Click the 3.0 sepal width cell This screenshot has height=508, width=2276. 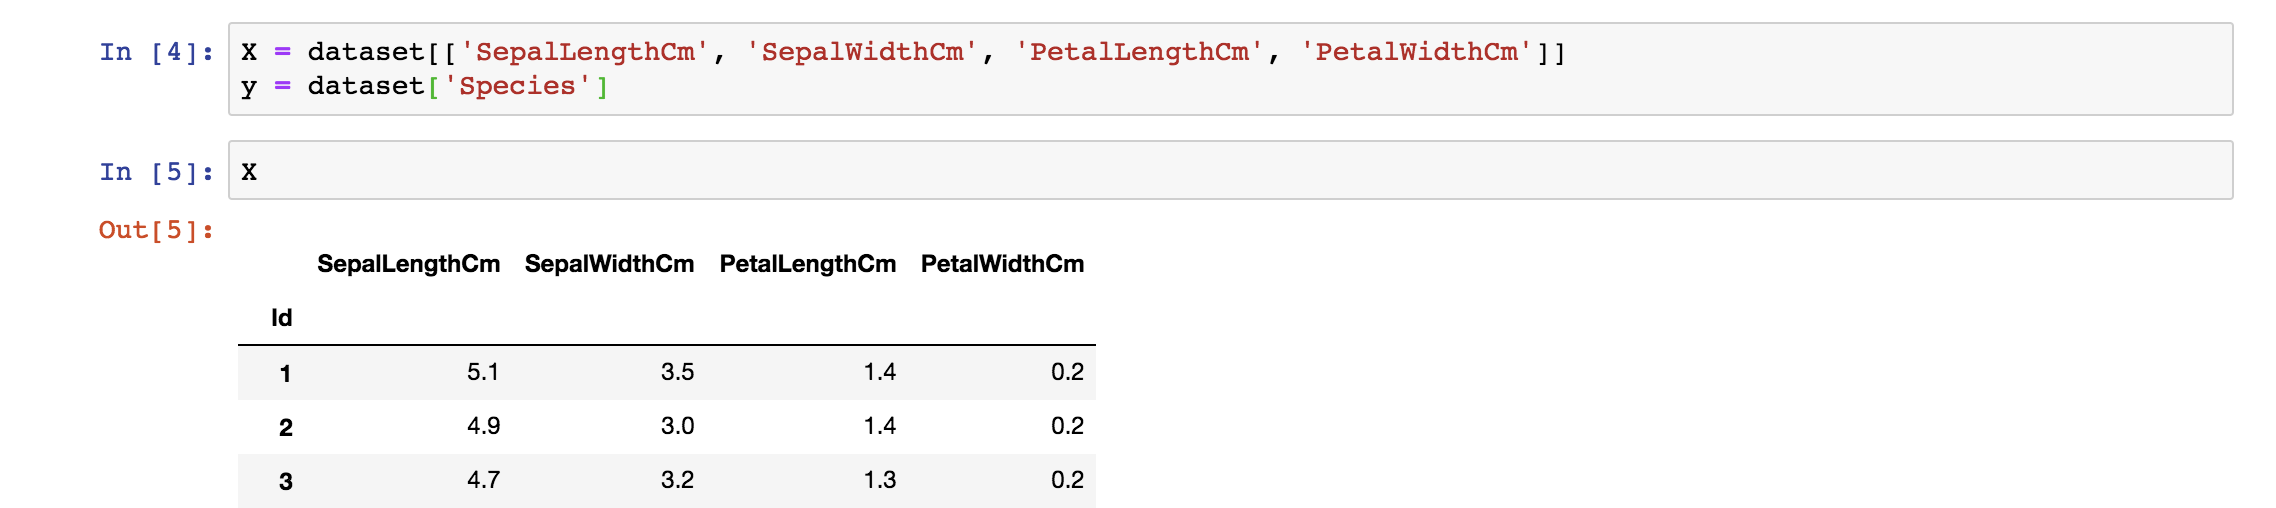point(677,426)
